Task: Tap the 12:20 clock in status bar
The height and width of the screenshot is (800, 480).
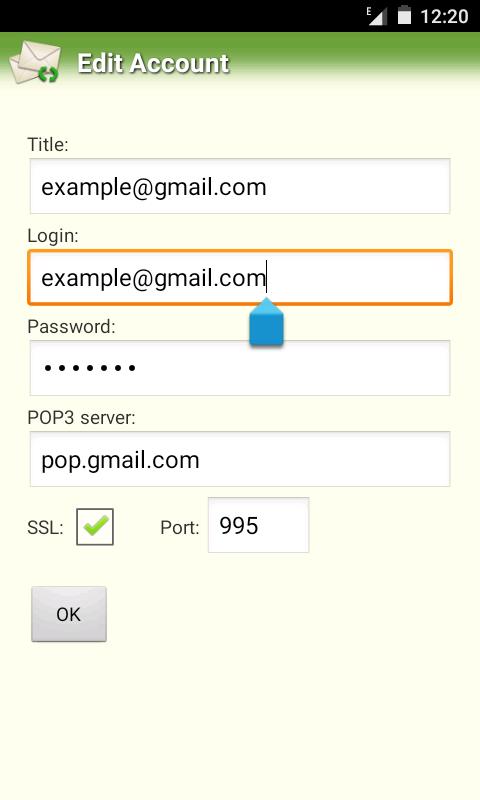Action: 444,16
